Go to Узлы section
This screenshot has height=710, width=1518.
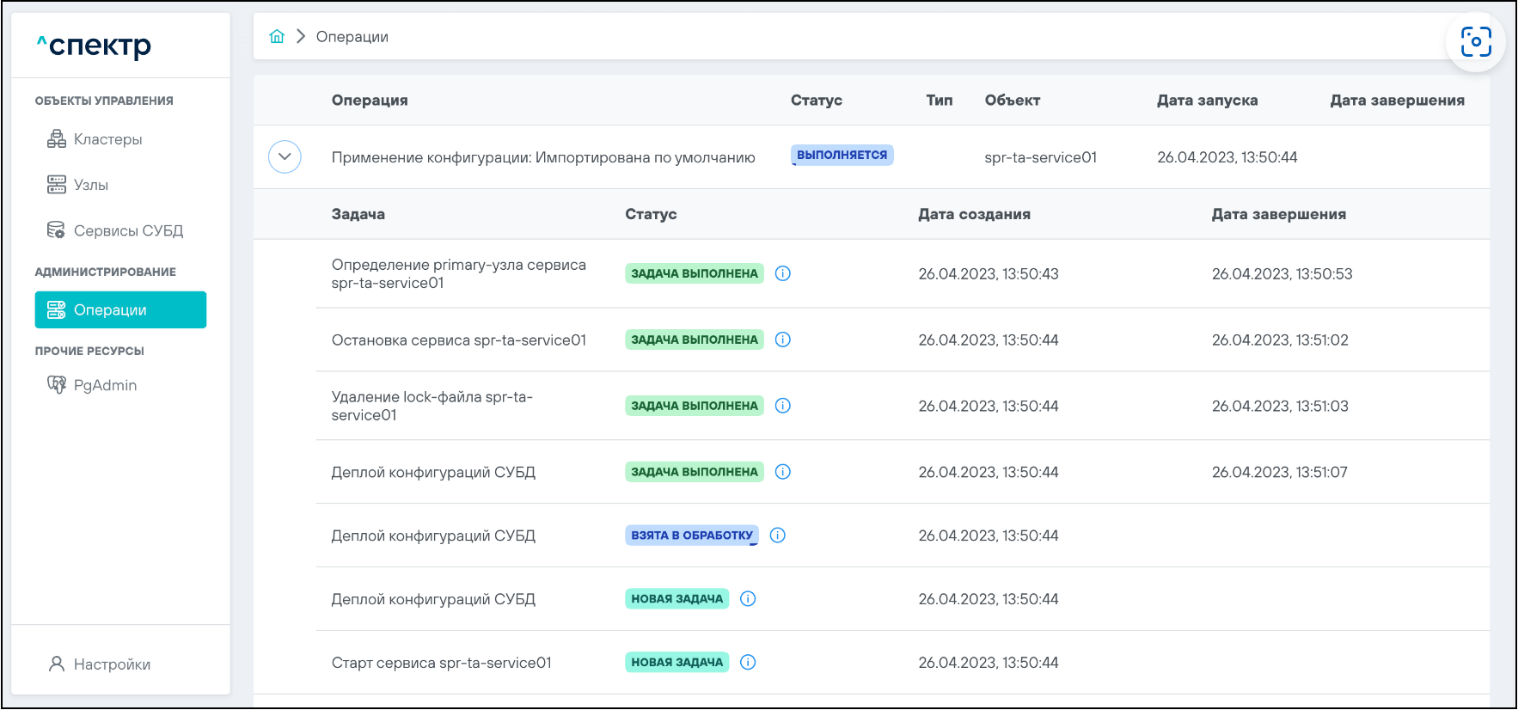point(91,185)
